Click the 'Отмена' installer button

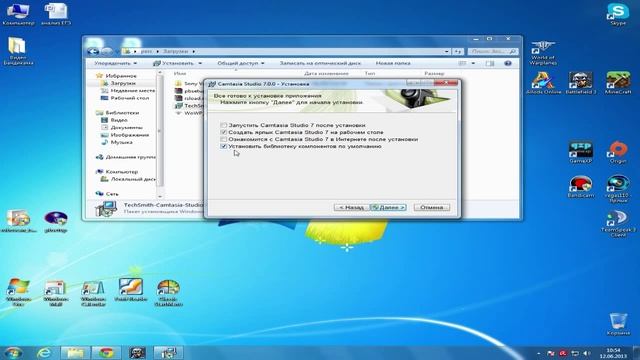tap(431, 207)
